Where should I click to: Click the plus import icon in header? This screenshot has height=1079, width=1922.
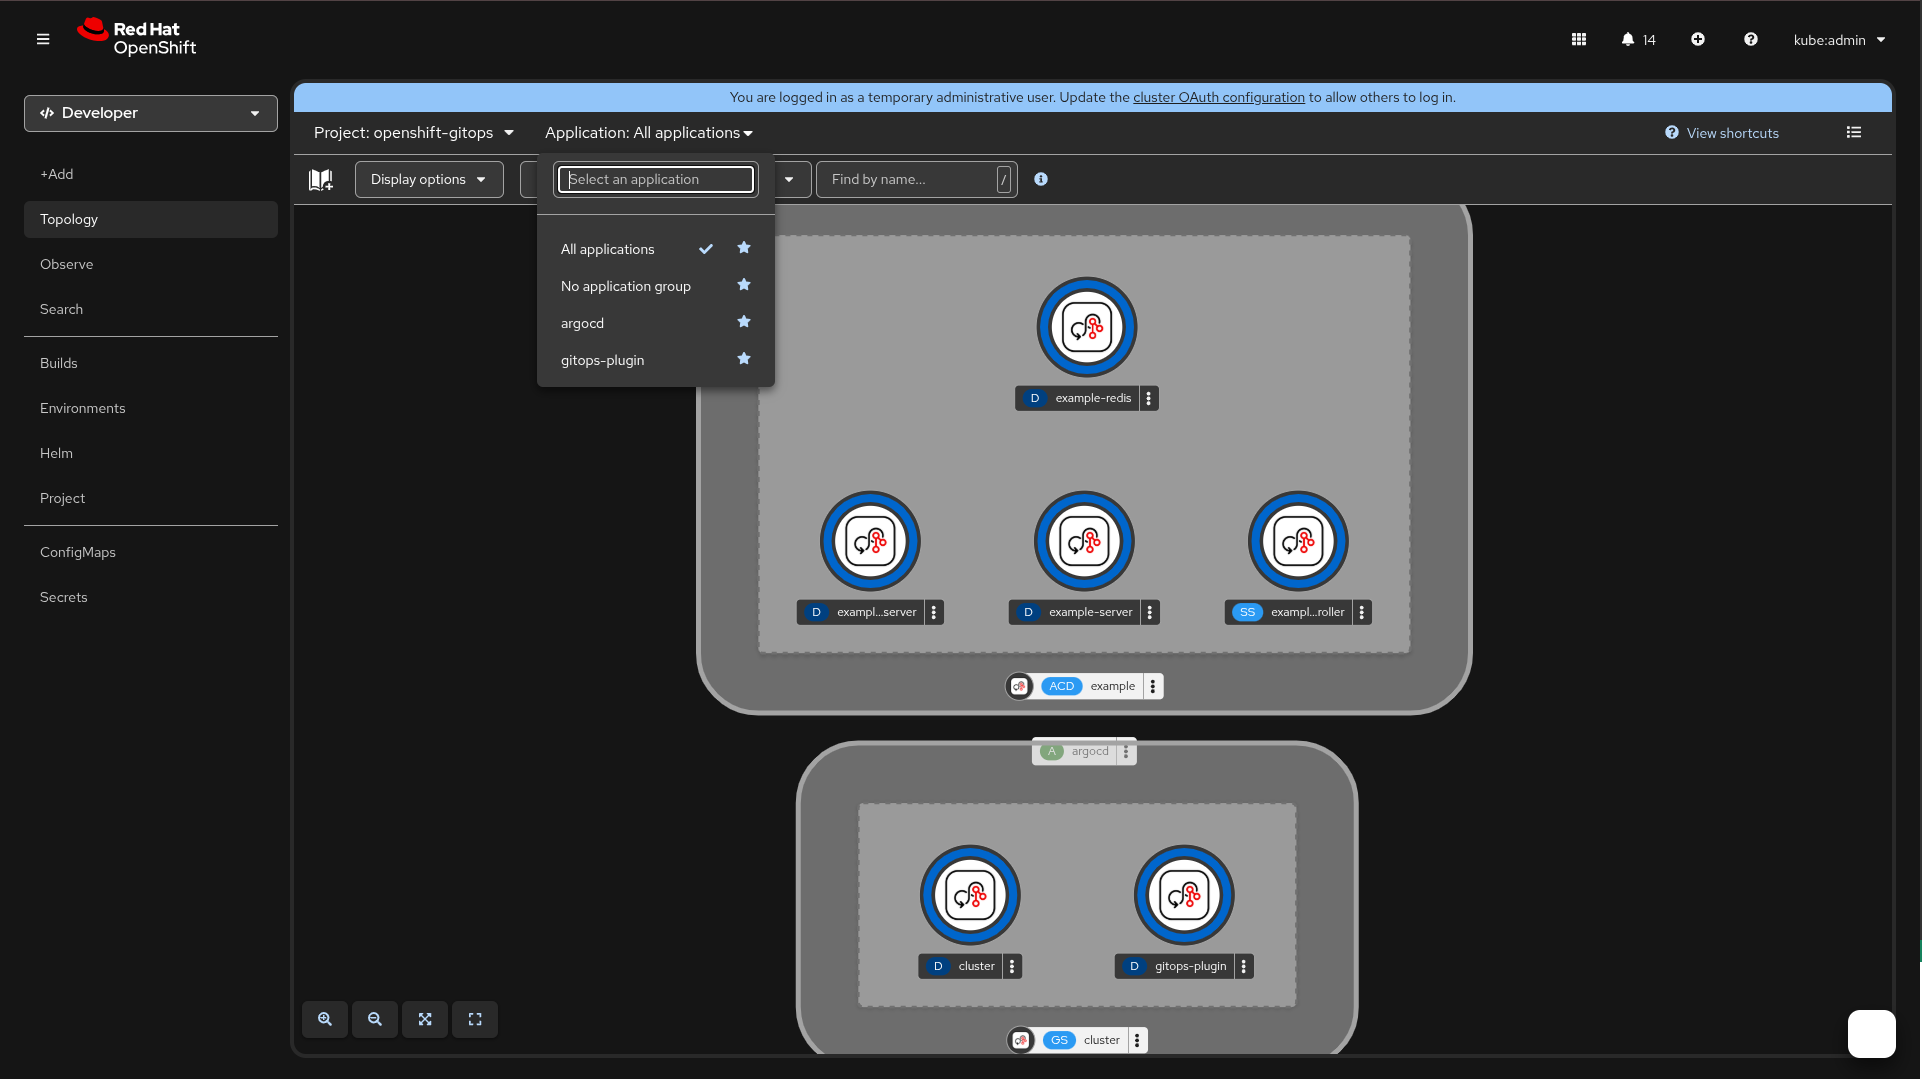point(1698,39)
